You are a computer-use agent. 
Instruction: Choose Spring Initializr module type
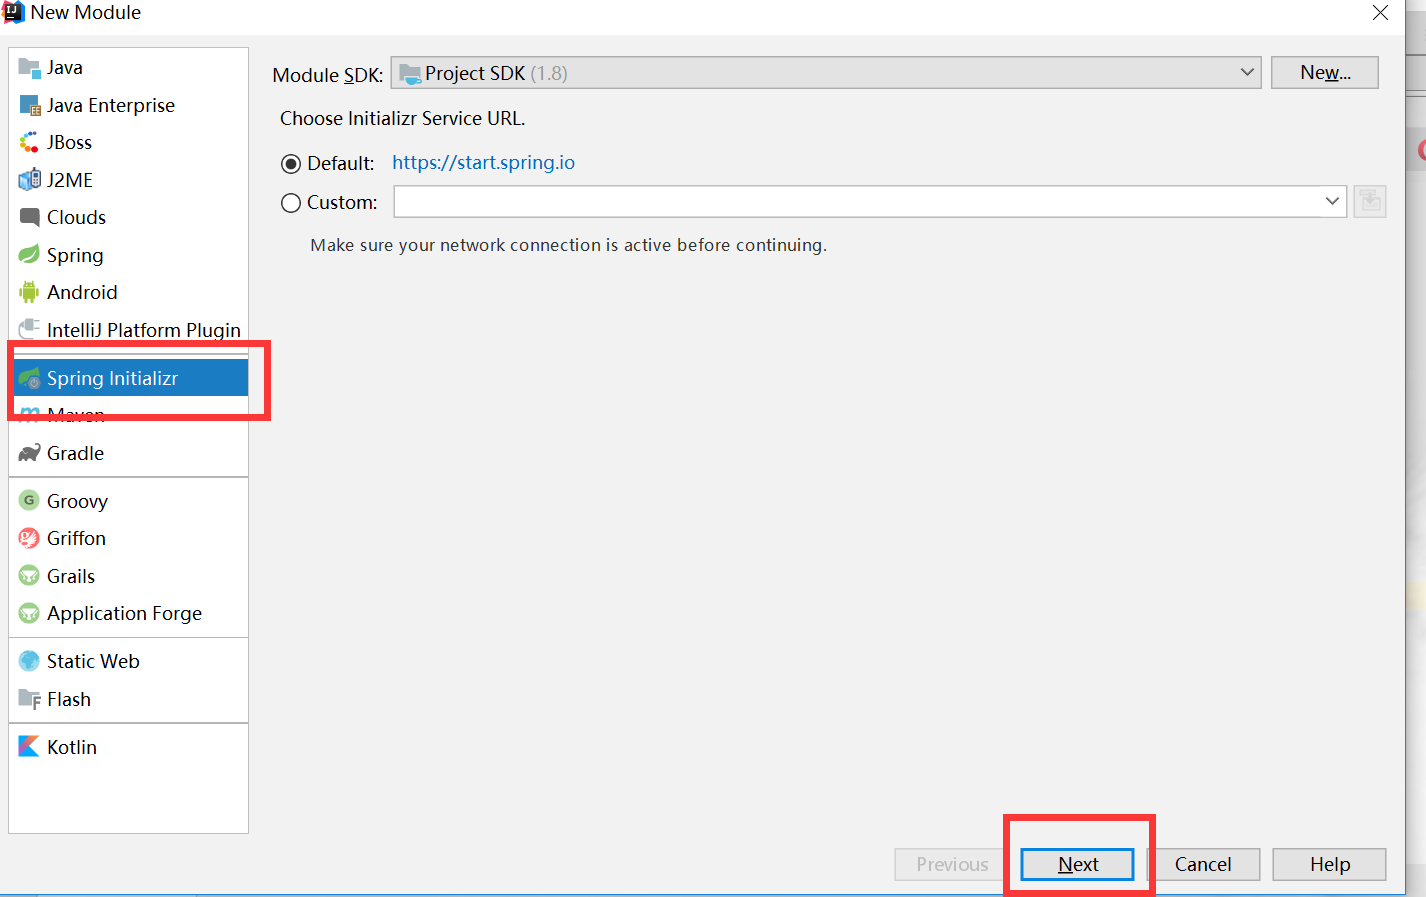129,378
